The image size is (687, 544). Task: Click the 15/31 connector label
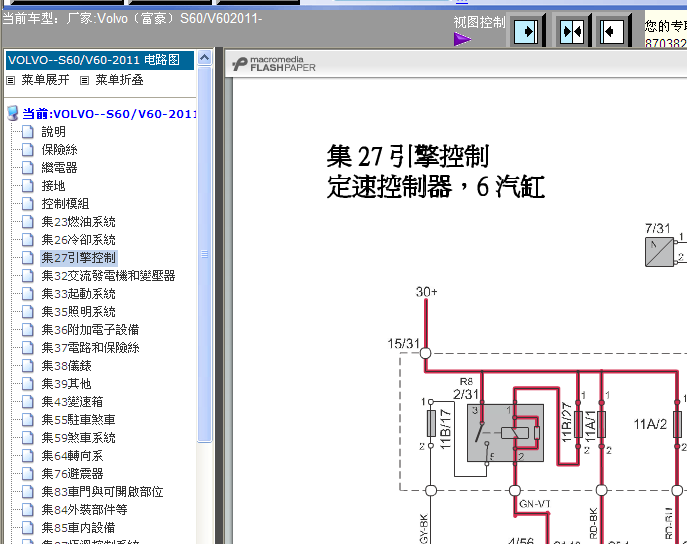click(404, 343)
